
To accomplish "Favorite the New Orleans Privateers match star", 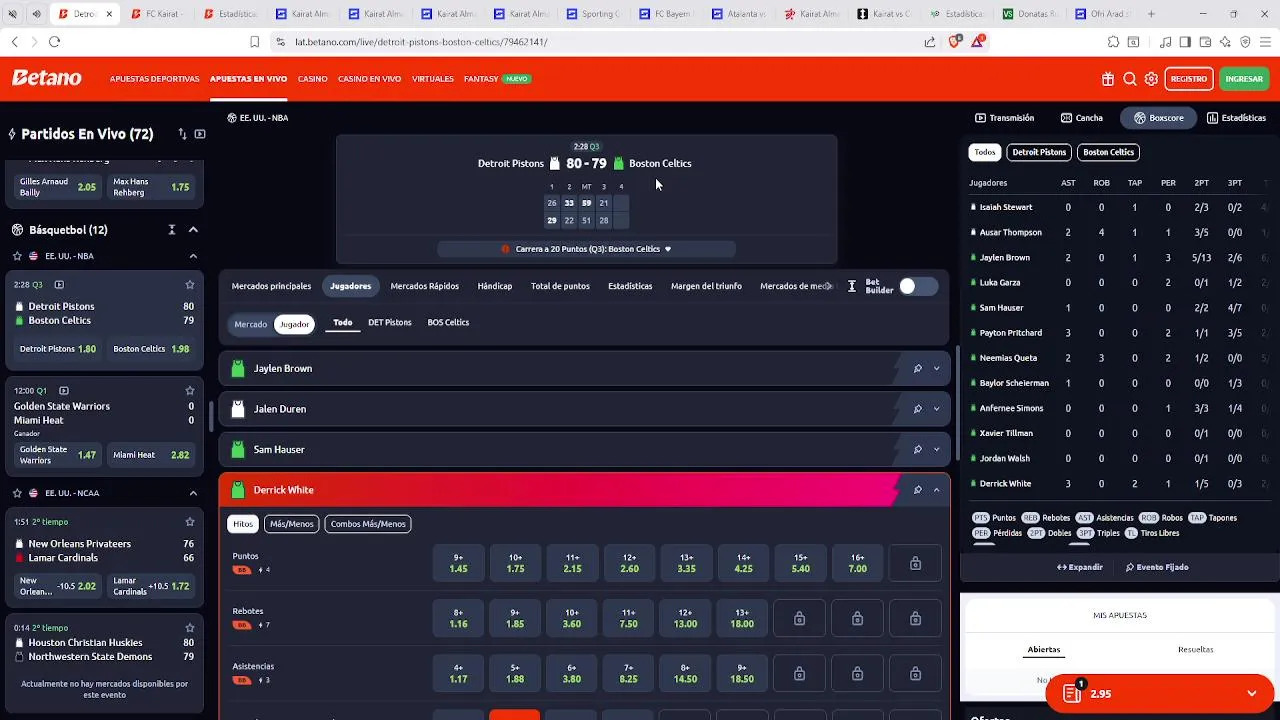I will tap(190, 521).
